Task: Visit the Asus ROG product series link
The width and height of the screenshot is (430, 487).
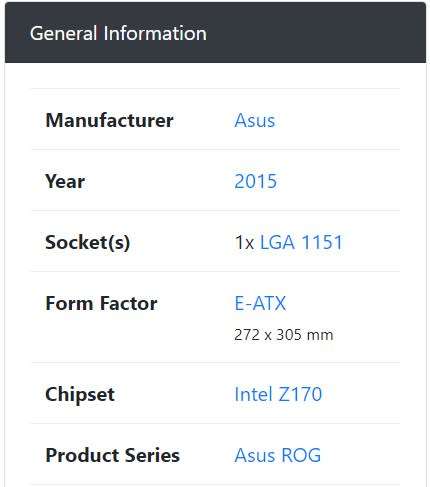Action: (278, 455)
